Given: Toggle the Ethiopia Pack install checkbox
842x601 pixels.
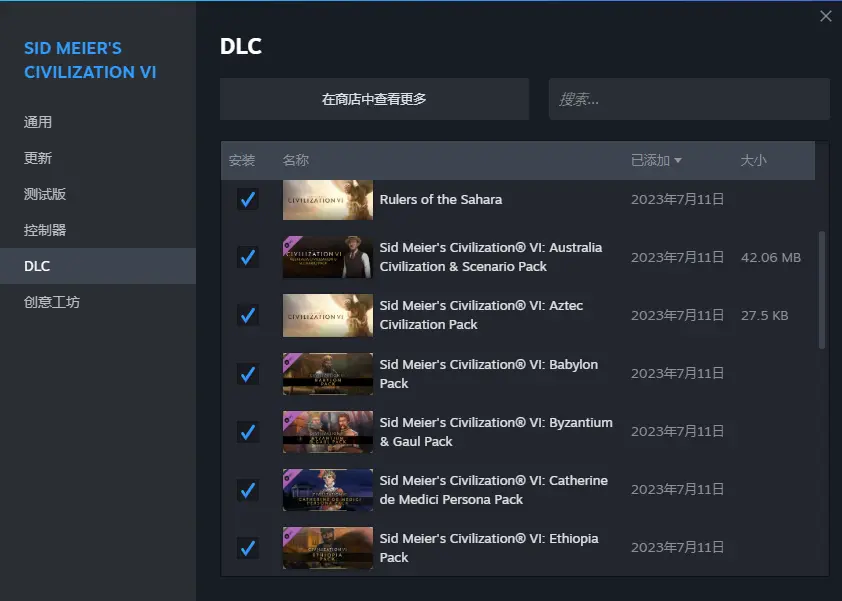Looking at the screenshot, I should pyautogui.click(x=248, y=548).
